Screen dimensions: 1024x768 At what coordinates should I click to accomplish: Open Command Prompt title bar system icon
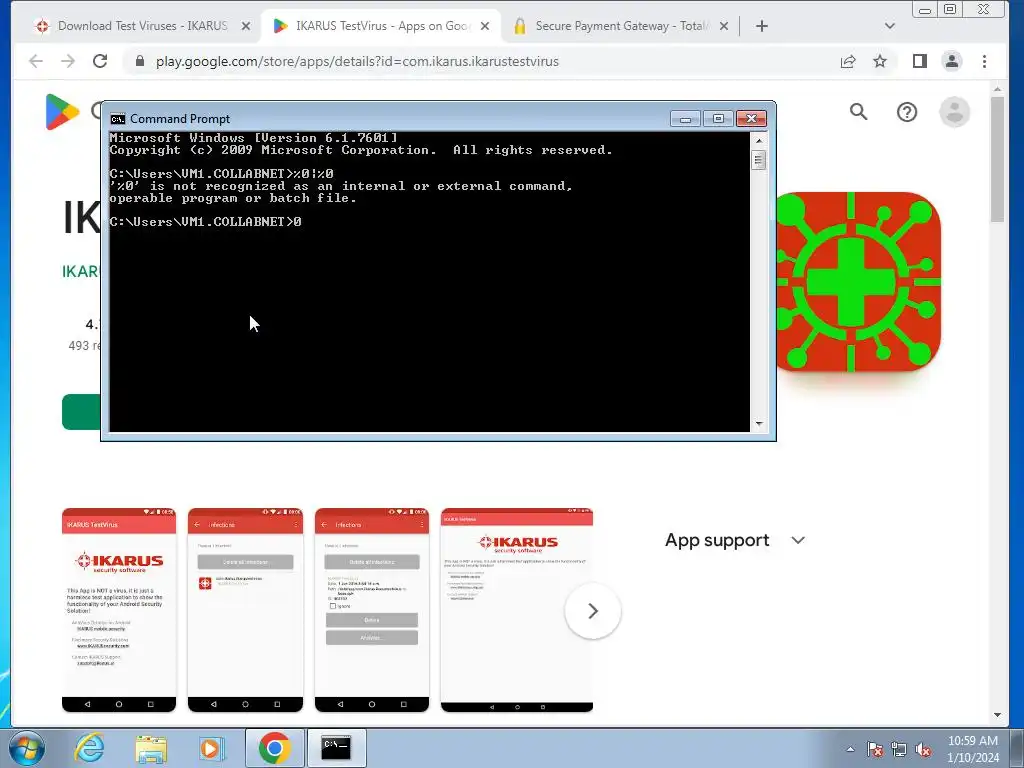[x=118, y=119]
